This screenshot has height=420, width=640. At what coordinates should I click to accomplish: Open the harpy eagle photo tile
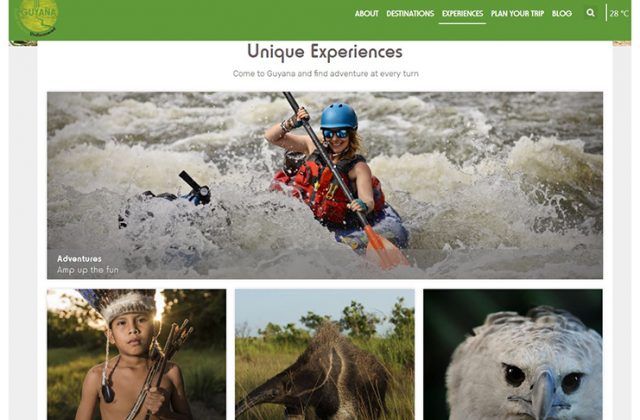pyautogui.click(x=513, y=354)
